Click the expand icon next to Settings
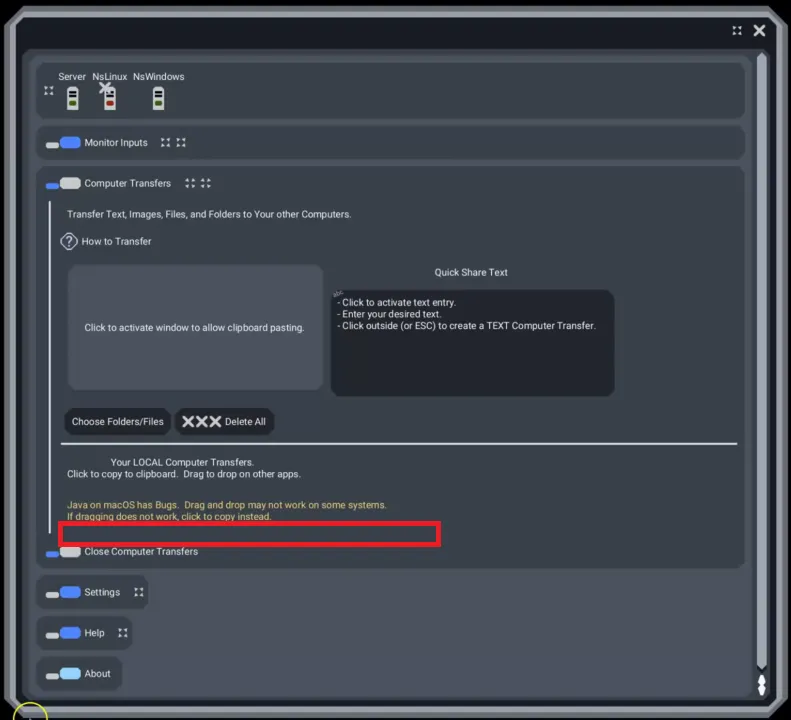Screen dimensions: 791x720 coord(139,592)
